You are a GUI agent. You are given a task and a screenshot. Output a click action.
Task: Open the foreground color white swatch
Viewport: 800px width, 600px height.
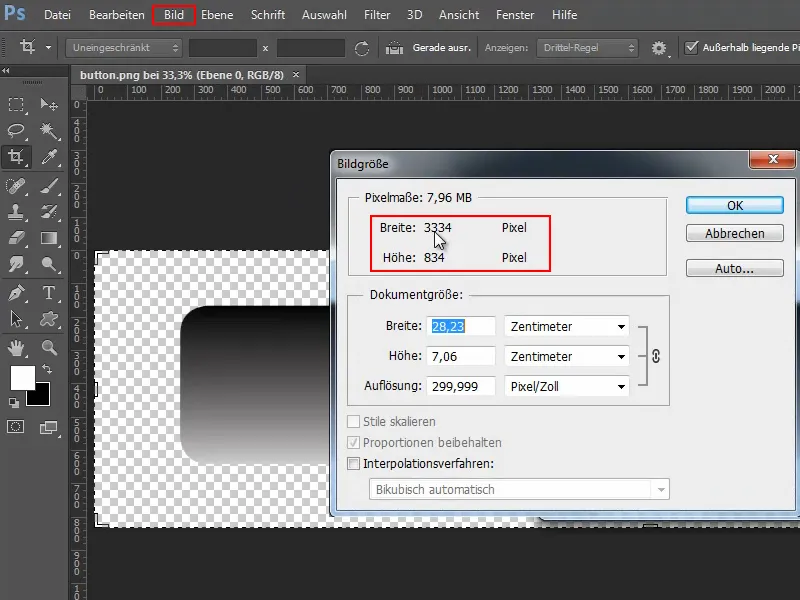[22, 377]
